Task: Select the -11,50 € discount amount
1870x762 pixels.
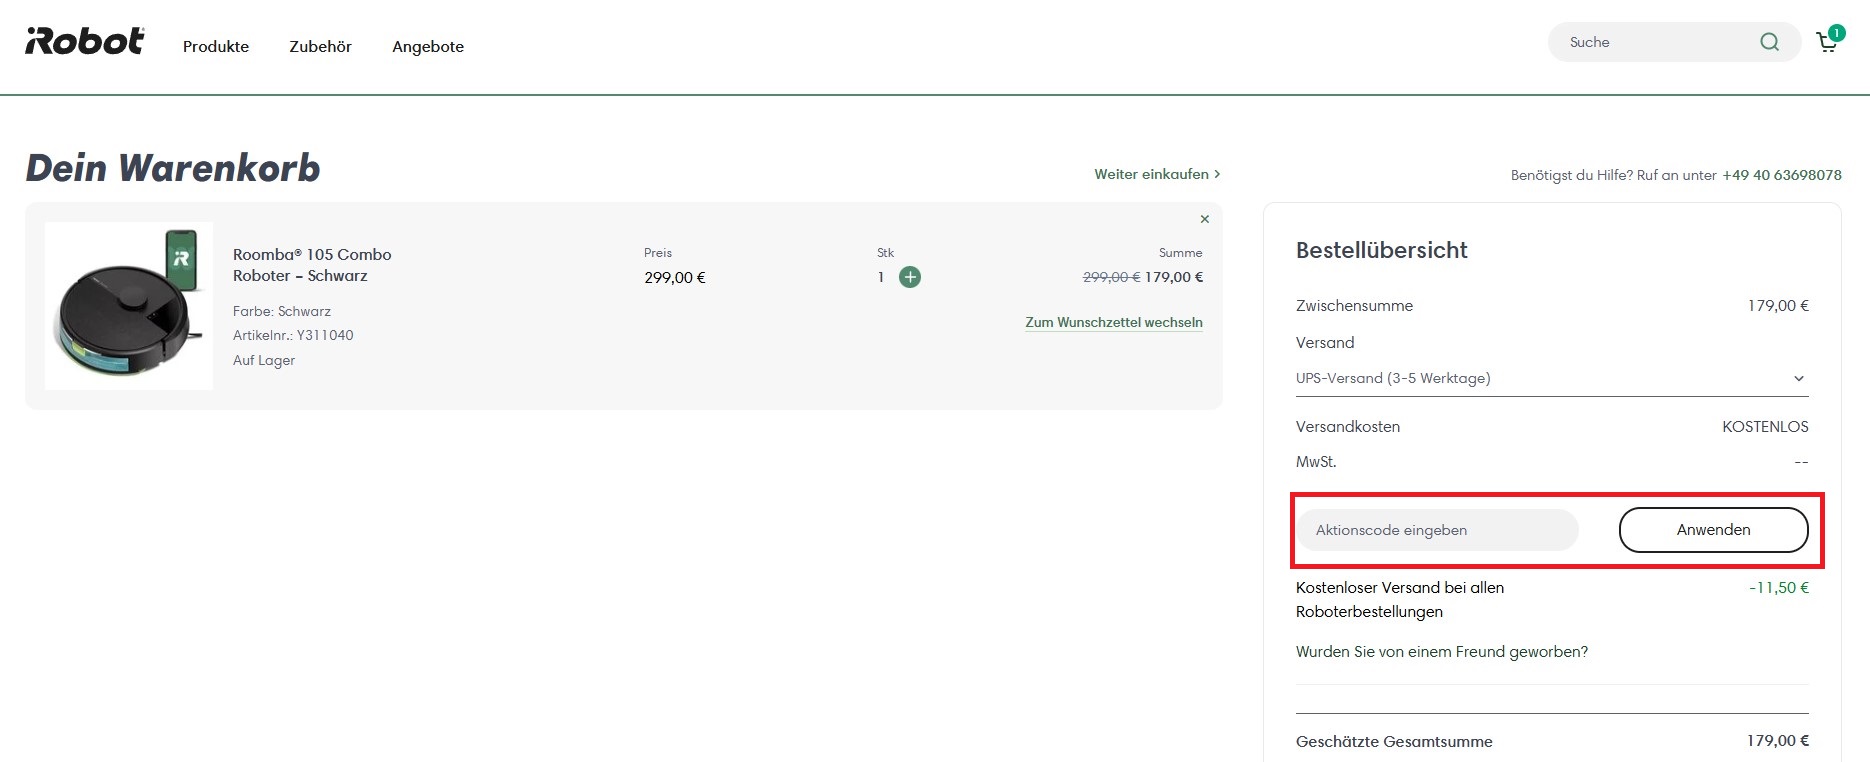Action: tap(1779, 588)
